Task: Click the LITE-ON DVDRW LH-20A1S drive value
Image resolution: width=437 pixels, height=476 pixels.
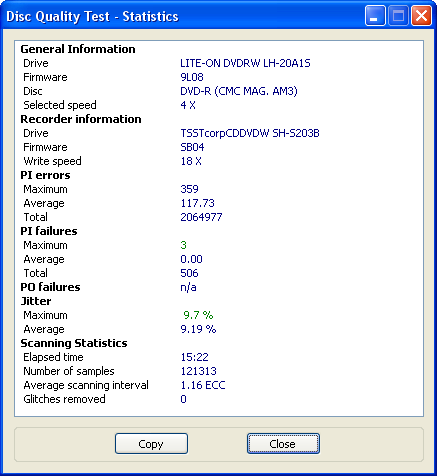Action: (245, 63)
